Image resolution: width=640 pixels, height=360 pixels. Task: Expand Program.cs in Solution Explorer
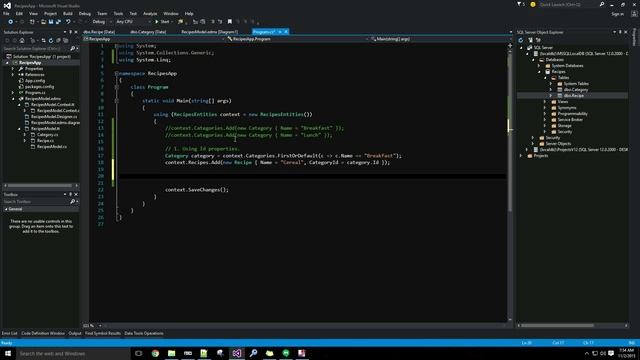[13, 93]
